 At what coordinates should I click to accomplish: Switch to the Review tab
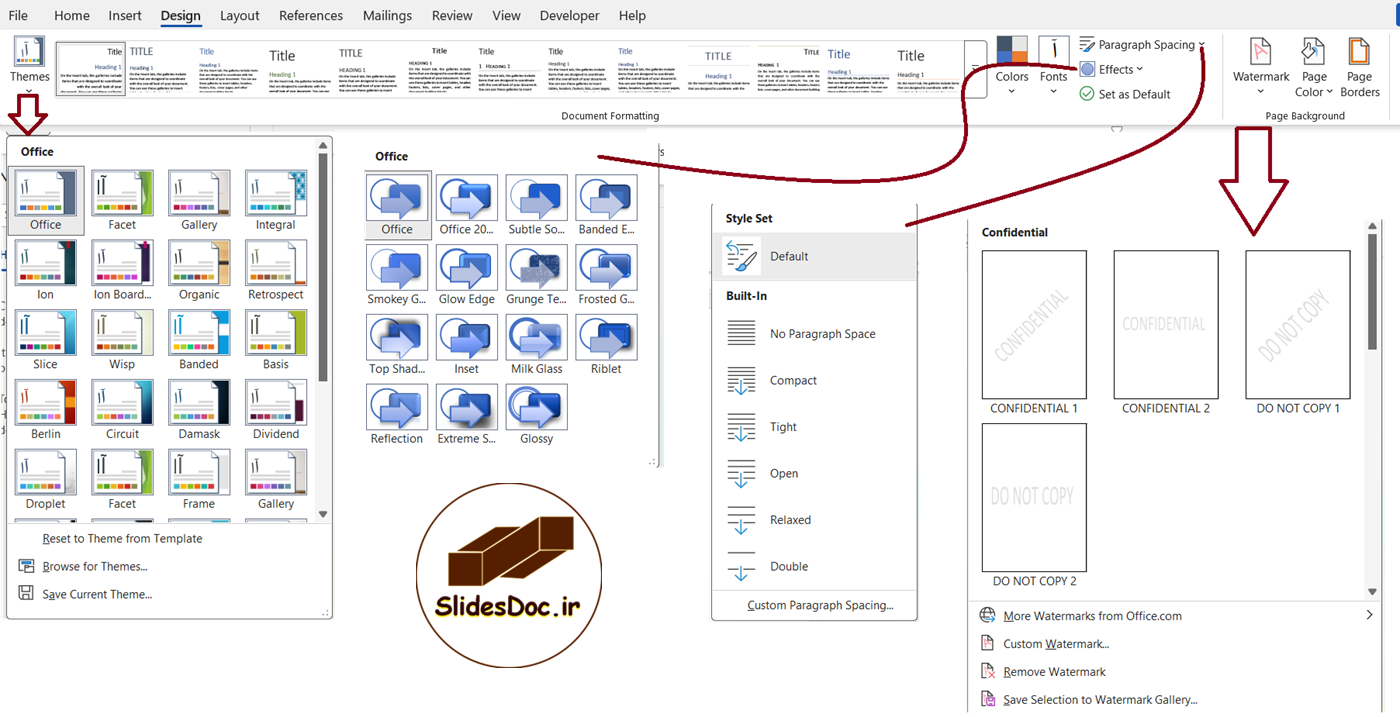pyautogui.click(x=452, y=16)
